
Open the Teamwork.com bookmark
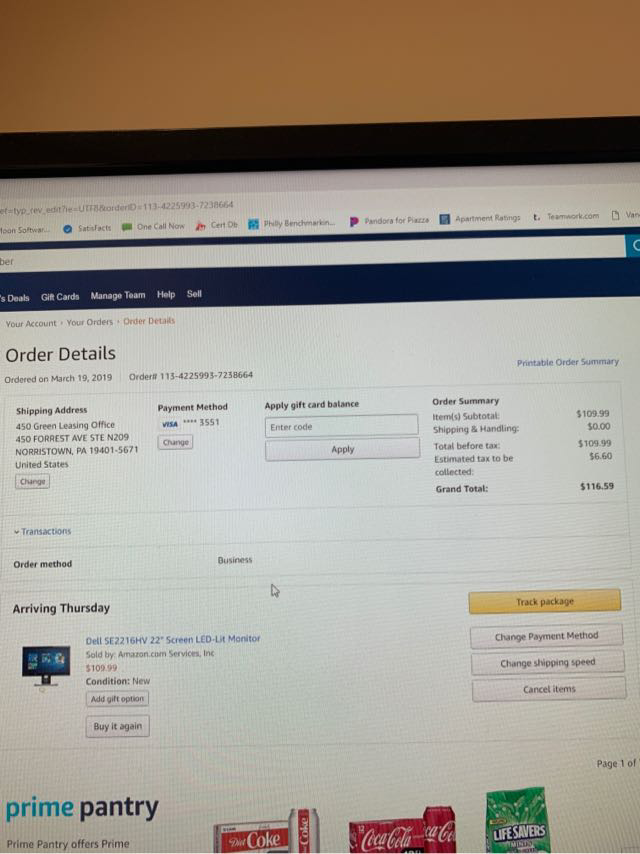[566, 216]
